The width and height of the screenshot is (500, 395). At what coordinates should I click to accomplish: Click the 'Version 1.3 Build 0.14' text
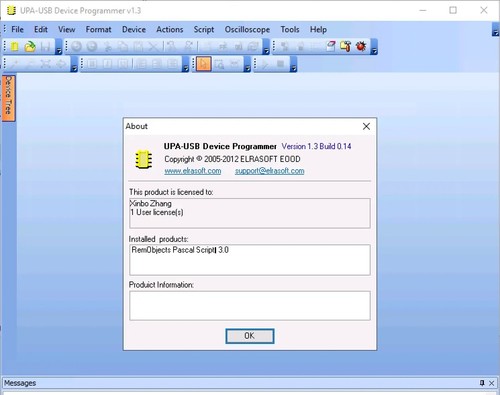316,146
